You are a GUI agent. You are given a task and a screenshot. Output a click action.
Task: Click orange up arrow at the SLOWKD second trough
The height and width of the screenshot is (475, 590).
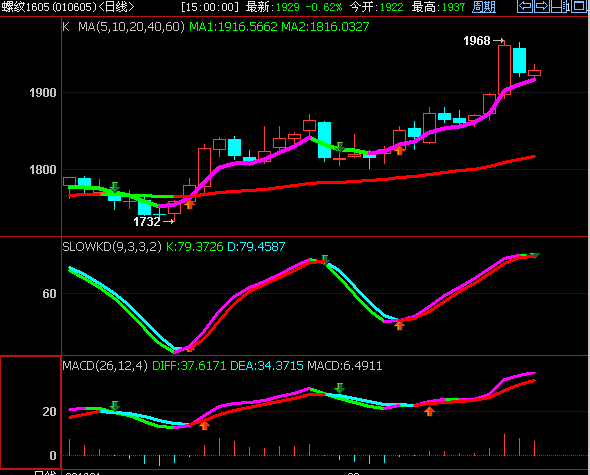(x=400, y=325)
